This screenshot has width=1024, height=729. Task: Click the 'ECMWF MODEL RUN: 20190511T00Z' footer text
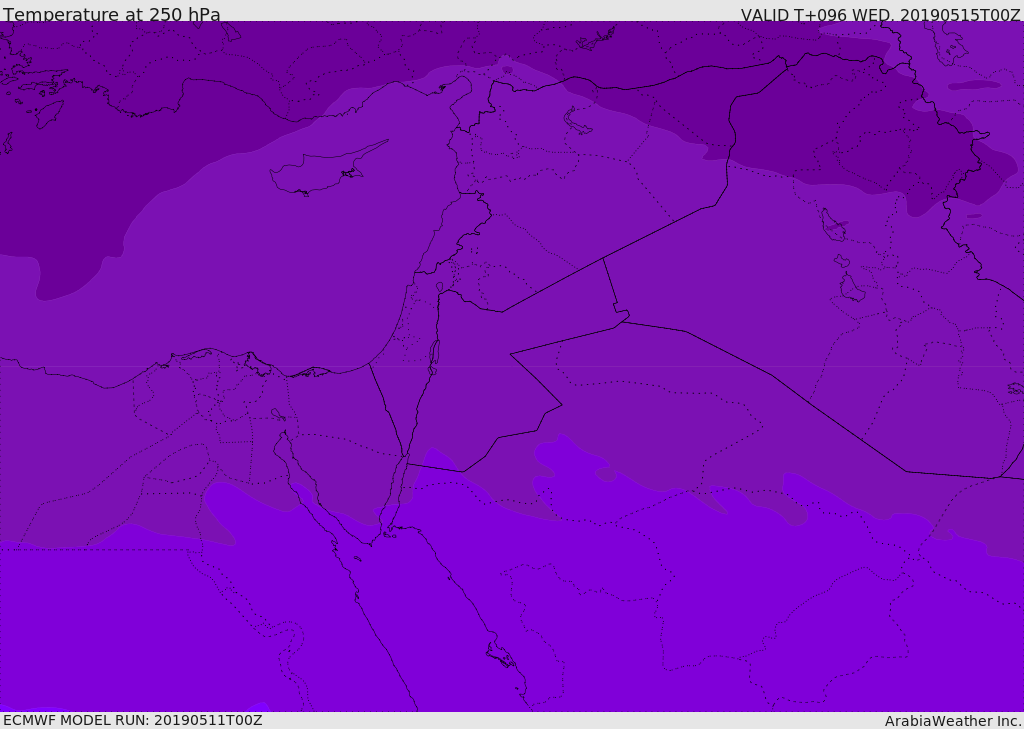point(133,720)
